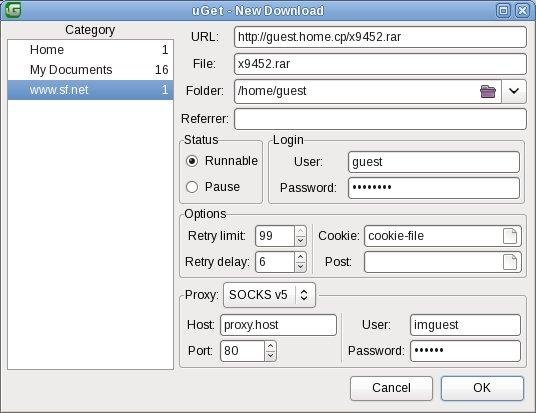This screenshot has width=536, height=413.
Task: Click the Cancel button
Action: click(391, 388)
